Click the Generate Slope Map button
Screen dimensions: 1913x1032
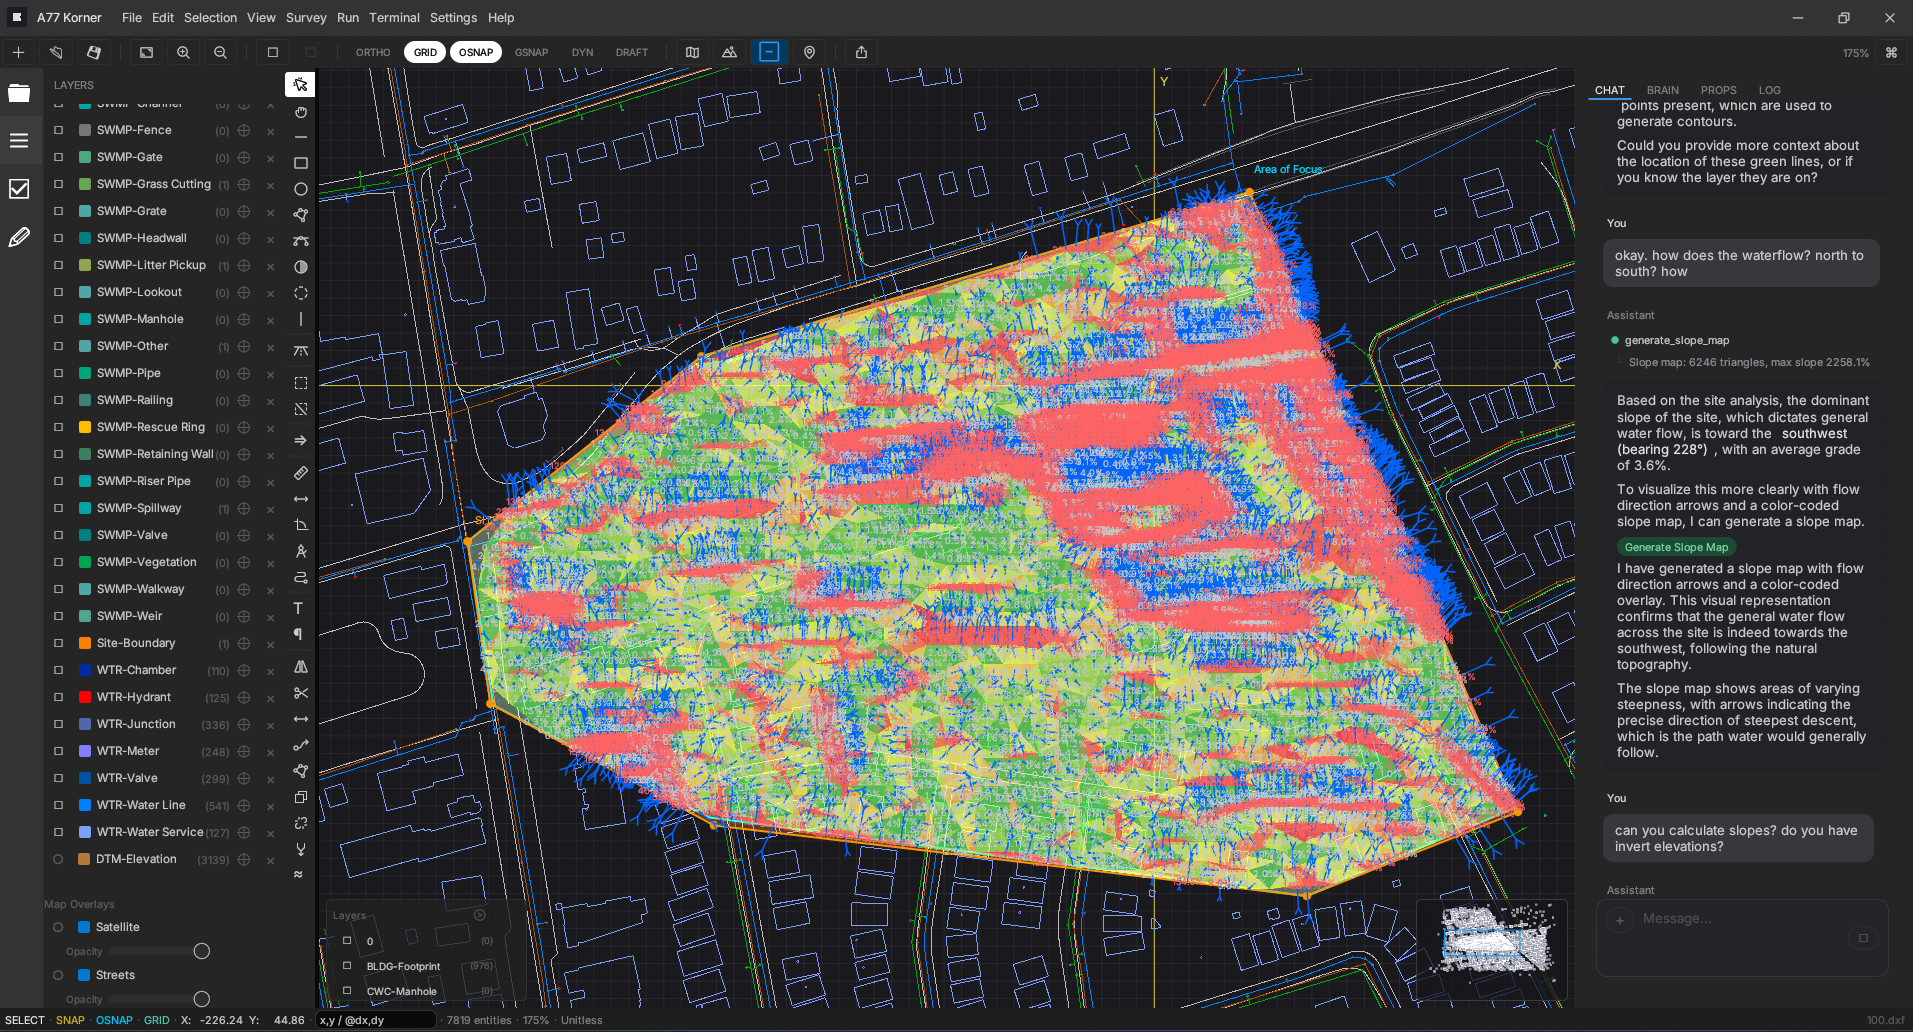pyautogui.click(x=1676, y=547)
